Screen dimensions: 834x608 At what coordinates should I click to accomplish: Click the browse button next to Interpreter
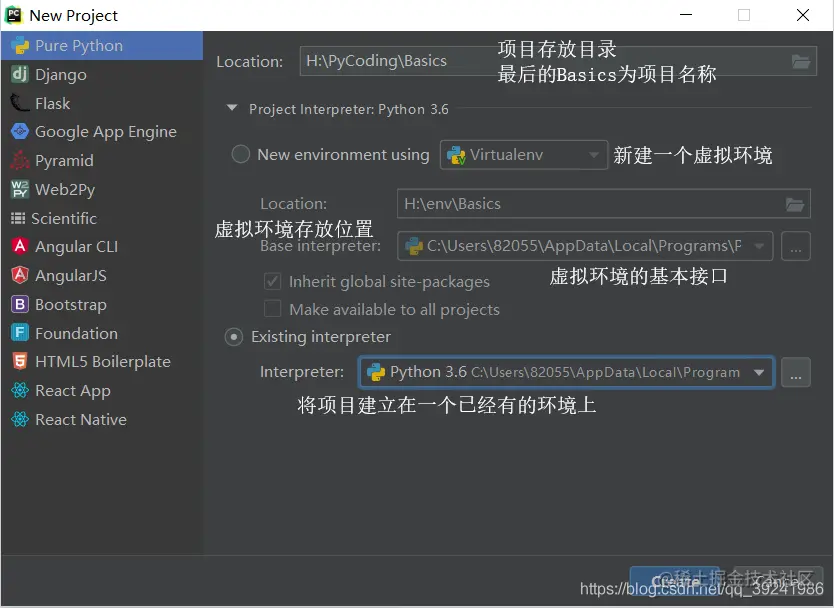(x=796, y=372)
